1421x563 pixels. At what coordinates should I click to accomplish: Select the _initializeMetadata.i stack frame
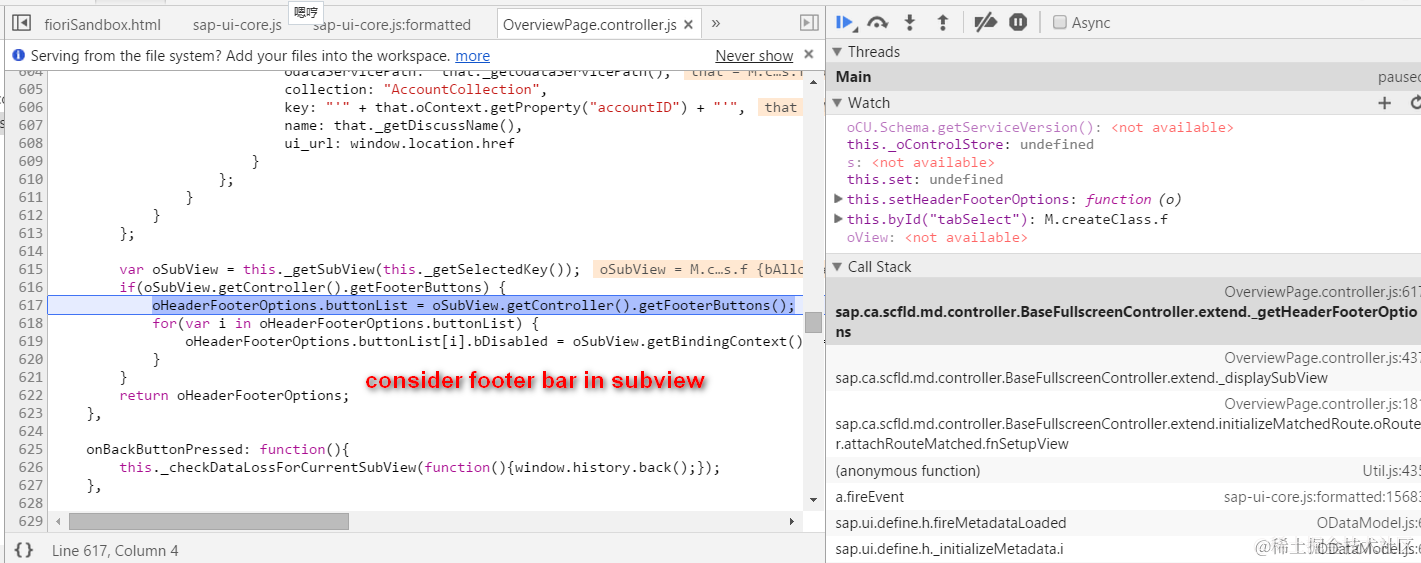tap(1123, 549)
